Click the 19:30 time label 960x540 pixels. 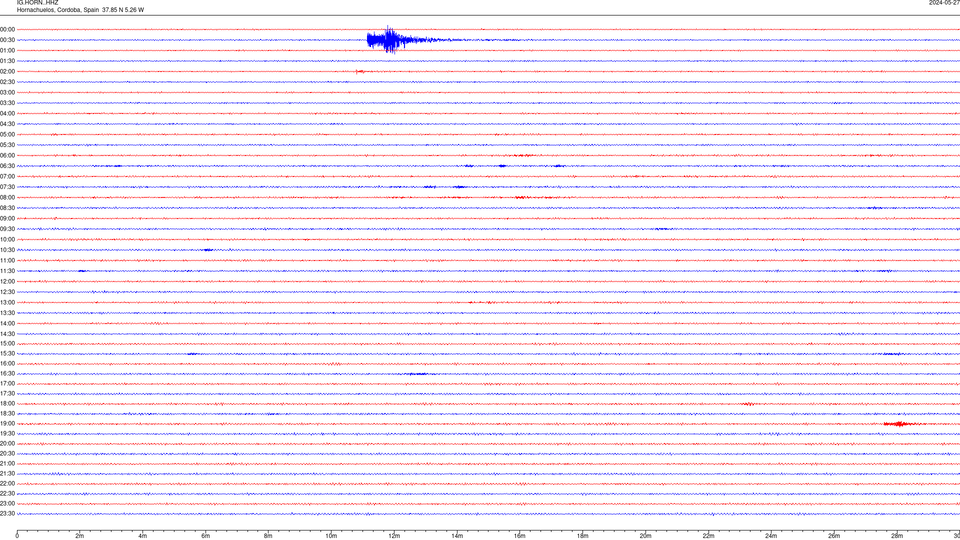(7, 433)
